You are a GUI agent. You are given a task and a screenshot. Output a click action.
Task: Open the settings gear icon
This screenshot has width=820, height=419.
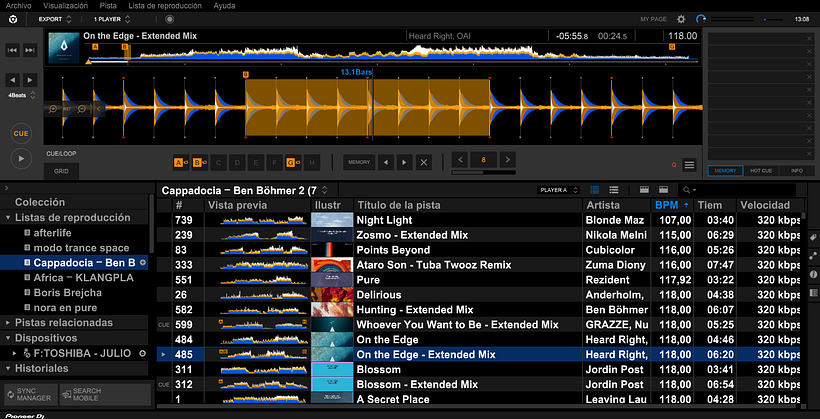pos(681,19)
